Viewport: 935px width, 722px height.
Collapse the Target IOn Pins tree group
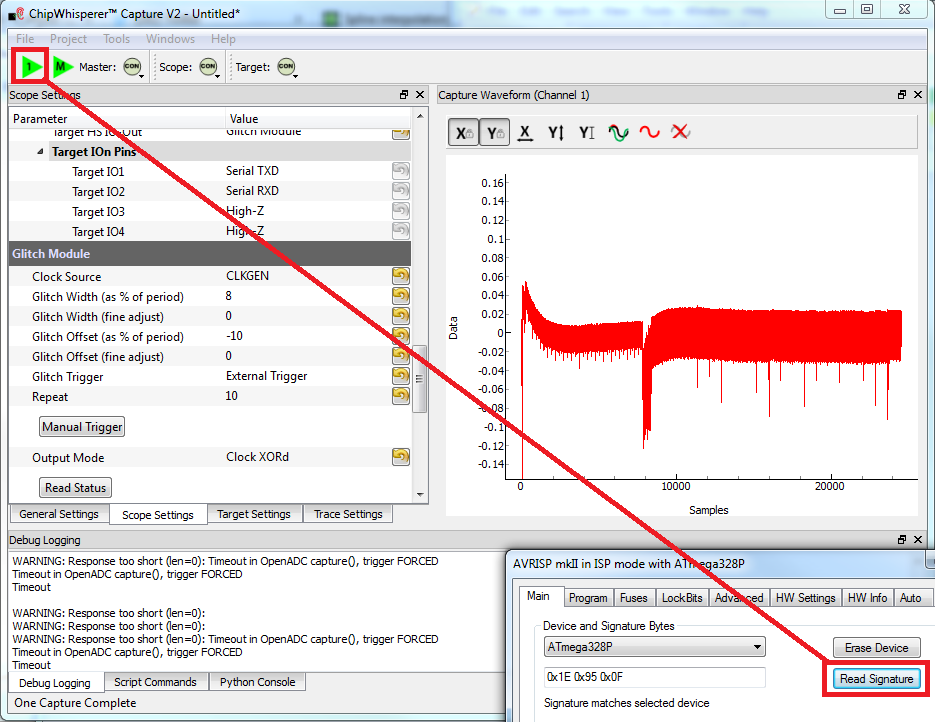(41, 152)
